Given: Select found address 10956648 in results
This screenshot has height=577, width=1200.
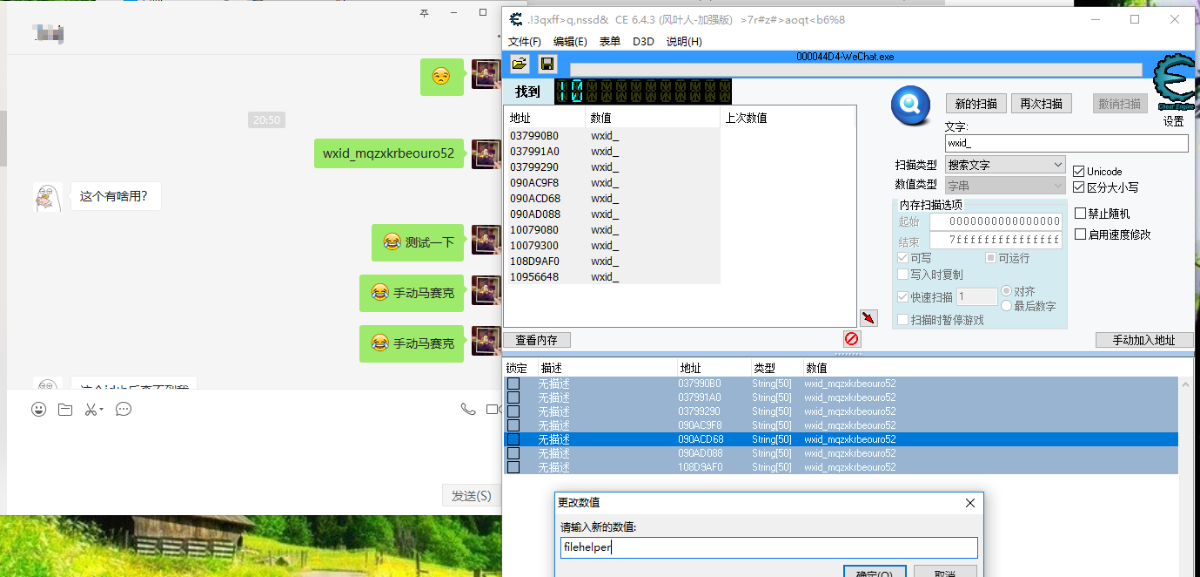Looking at the screenshot, I should [613, 277].
